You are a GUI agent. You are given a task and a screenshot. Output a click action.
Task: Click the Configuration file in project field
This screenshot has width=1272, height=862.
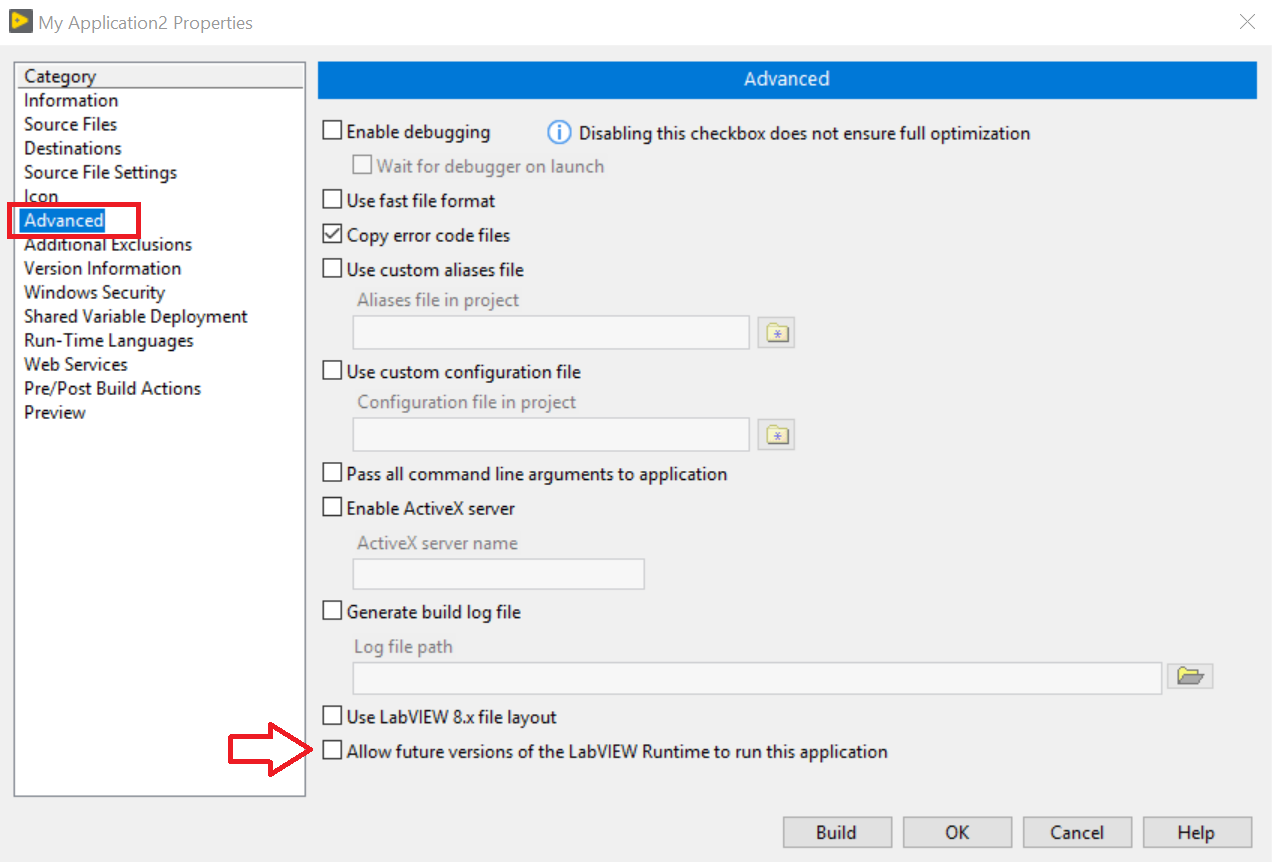[551, 435]
